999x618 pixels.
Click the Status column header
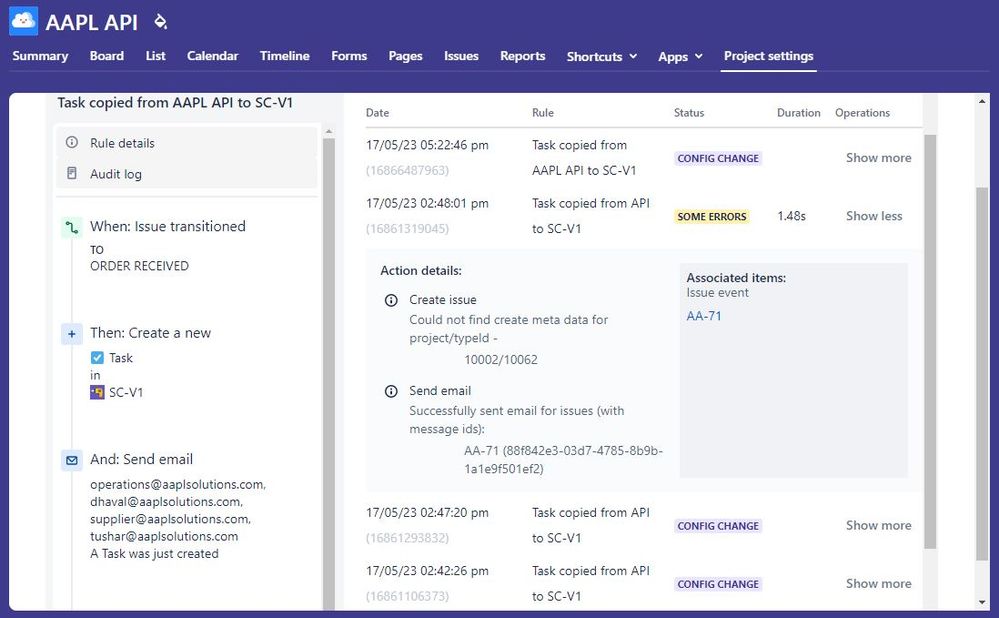coord(689,113)
